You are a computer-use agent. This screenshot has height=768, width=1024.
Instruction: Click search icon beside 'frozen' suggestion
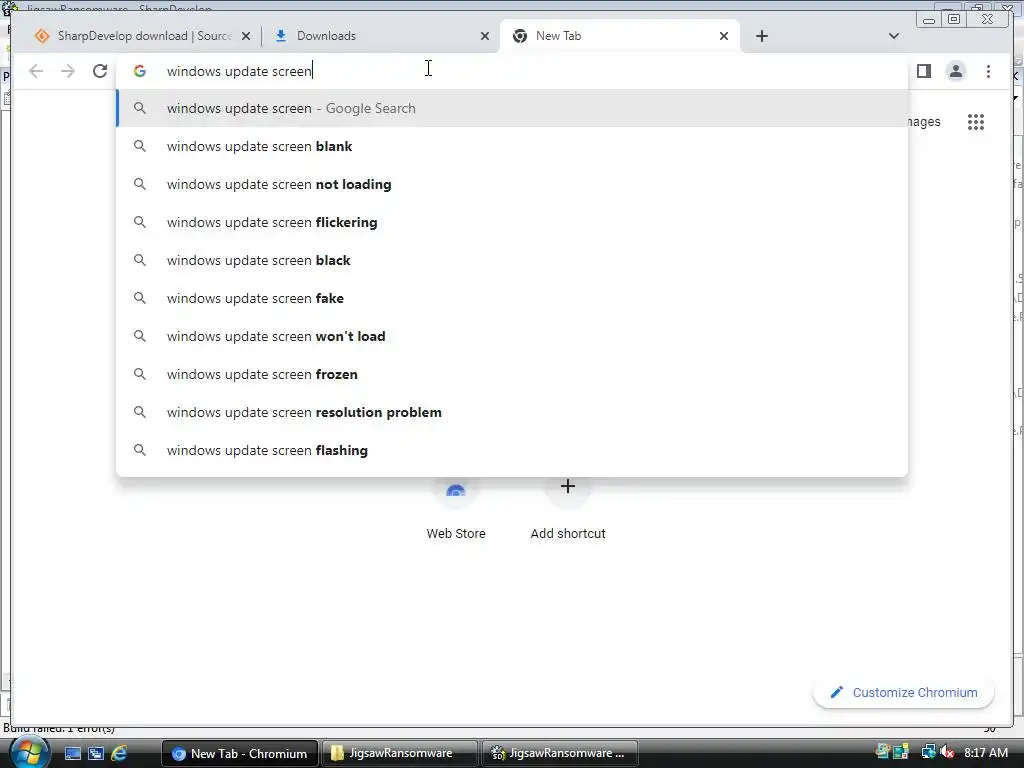[140, 374]
